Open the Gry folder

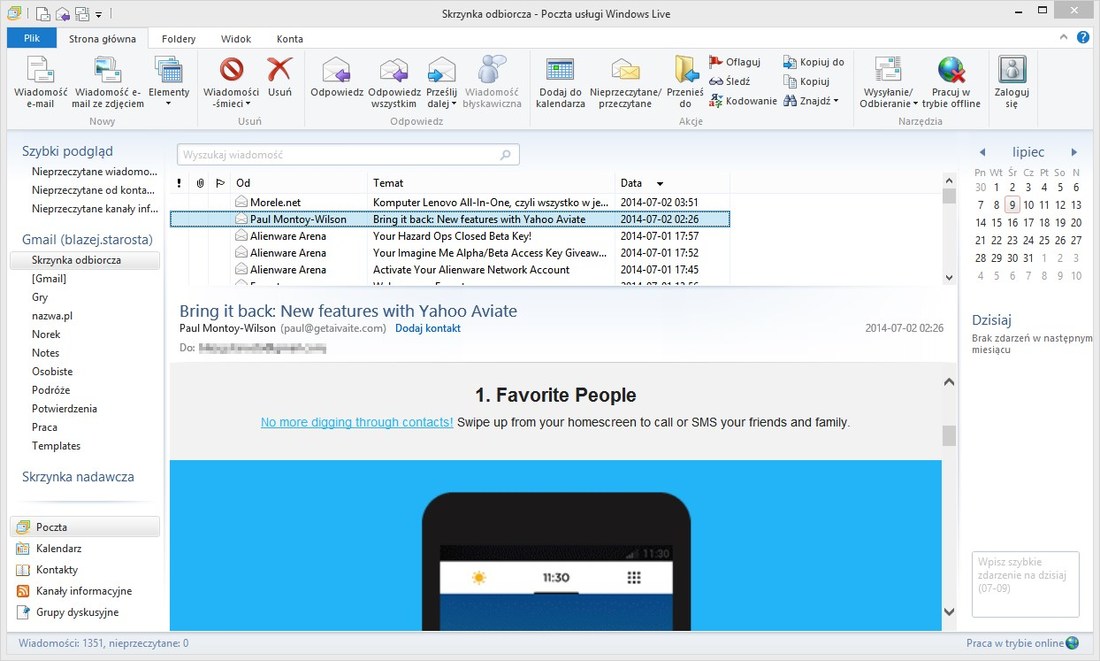pos(40,297)
